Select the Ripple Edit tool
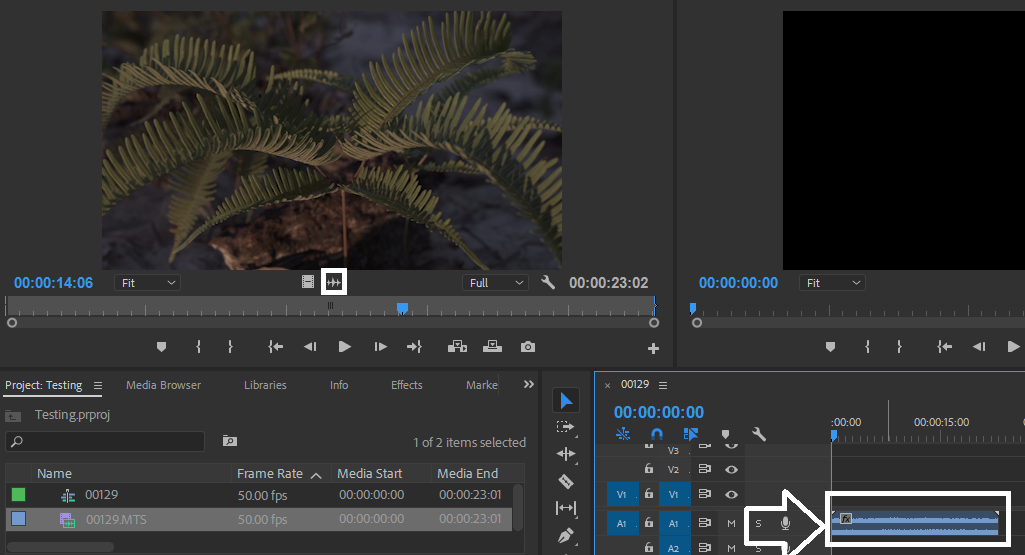1025x555 pixels. pyautogui.click(x=566, y=454)
